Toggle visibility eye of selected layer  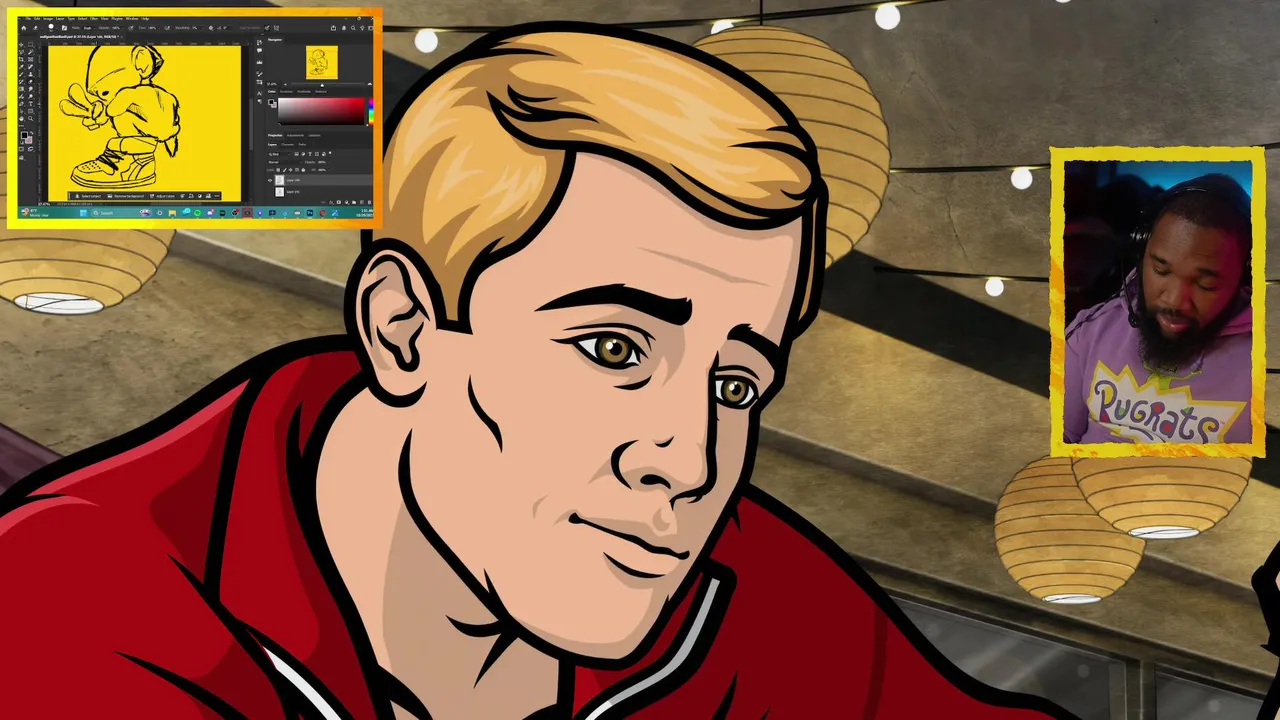click(270, 180)
